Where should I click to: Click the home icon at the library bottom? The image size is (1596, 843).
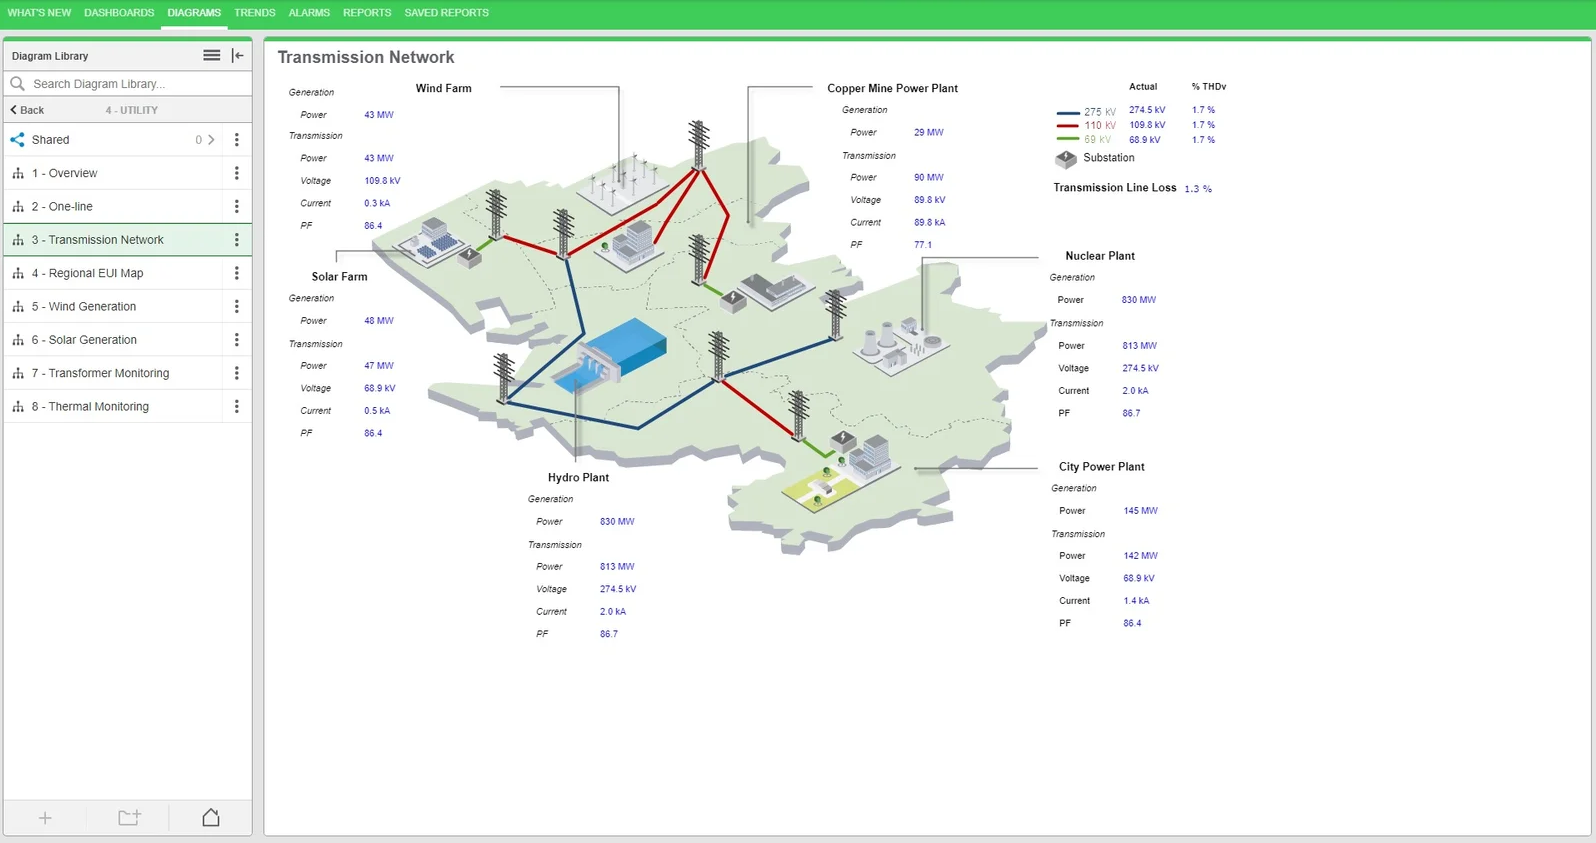211,817
